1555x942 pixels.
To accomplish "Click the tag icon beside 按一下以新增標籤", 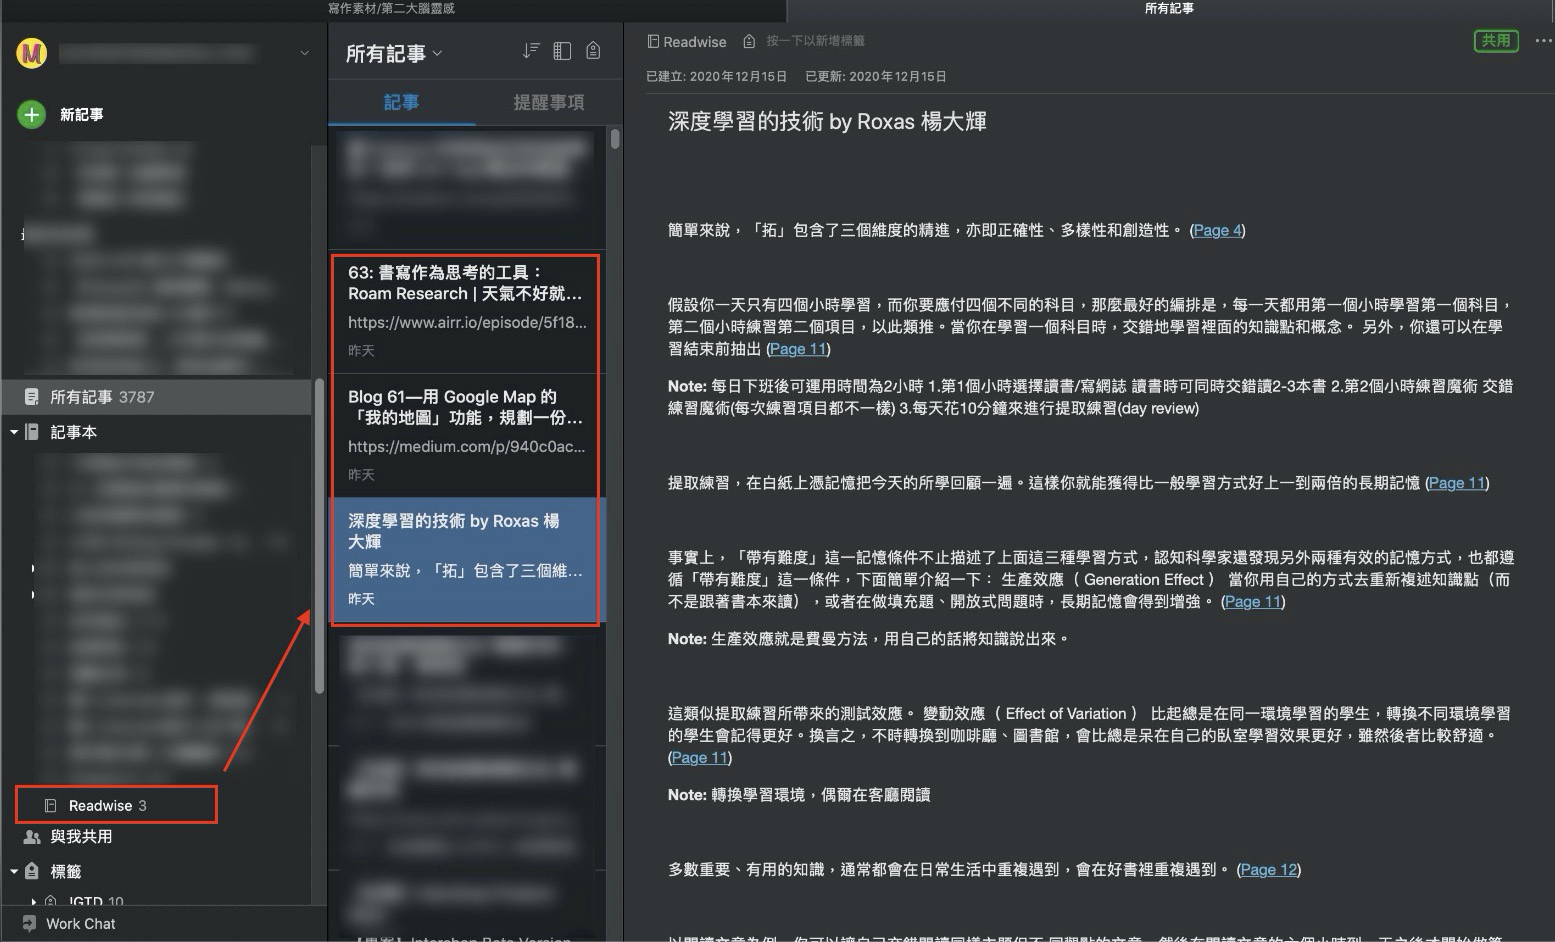I will pyautogui.click(x=749, y=42).
